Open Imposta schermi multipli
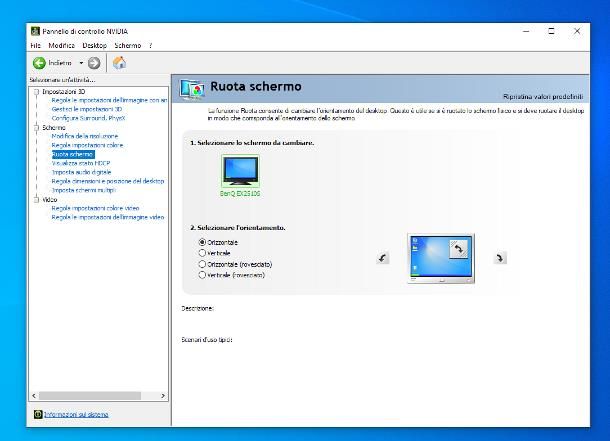Image resolution: width=610 pixels, height=441 pixels. coord(84,190)
